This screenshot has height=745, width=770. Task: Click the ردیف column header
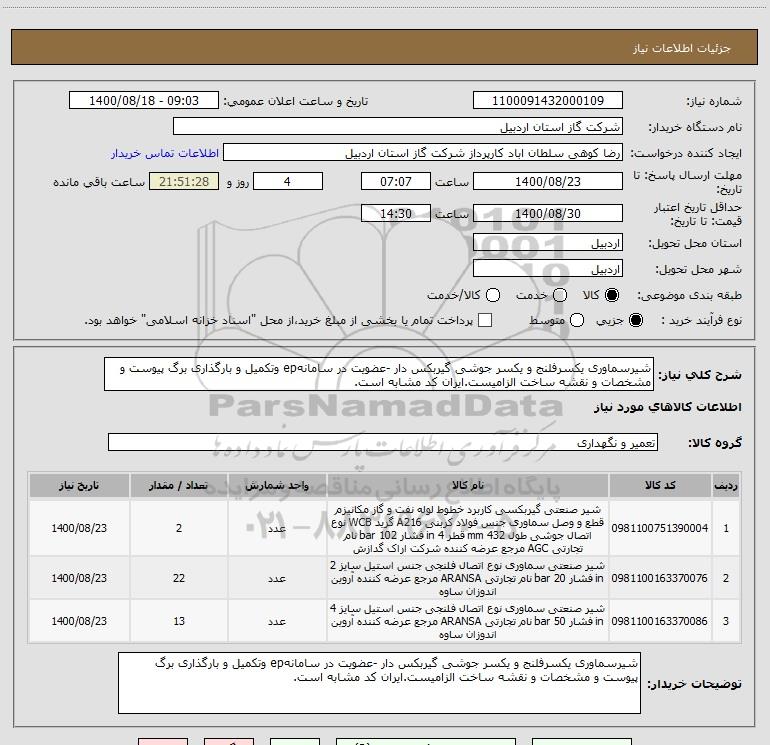tap(726, 486)
